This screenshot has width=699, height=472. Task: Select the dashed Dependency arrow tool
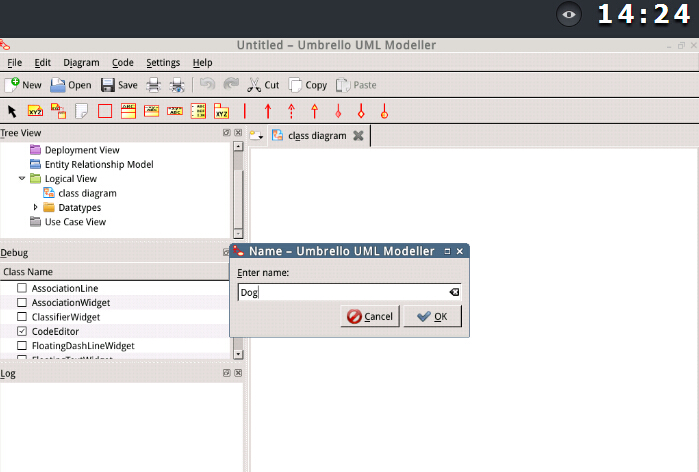point(291,111)
